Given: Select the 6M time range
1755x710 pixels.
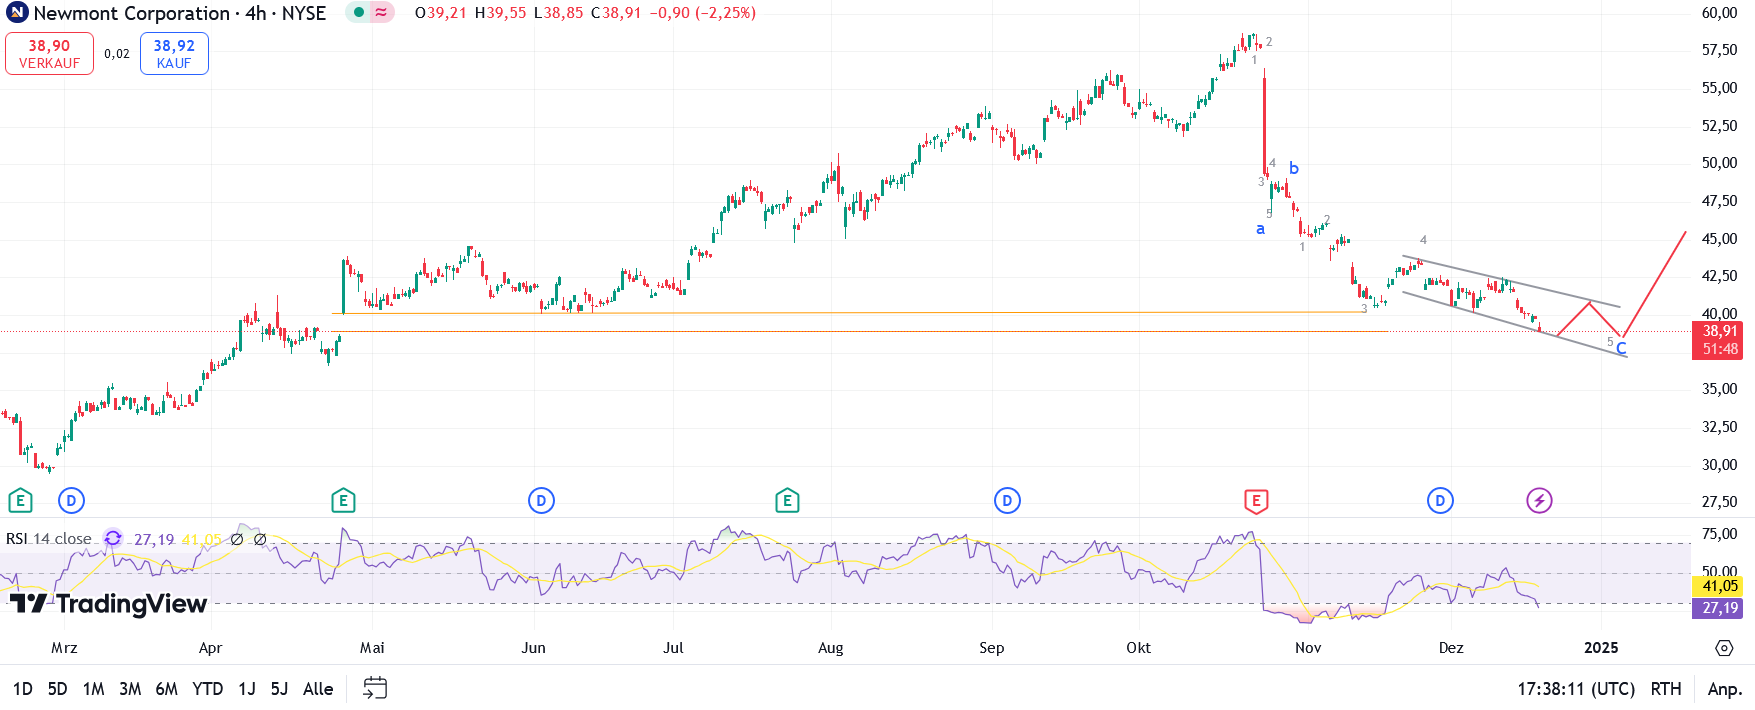Looking at the screenshot, I should (167, 689).
